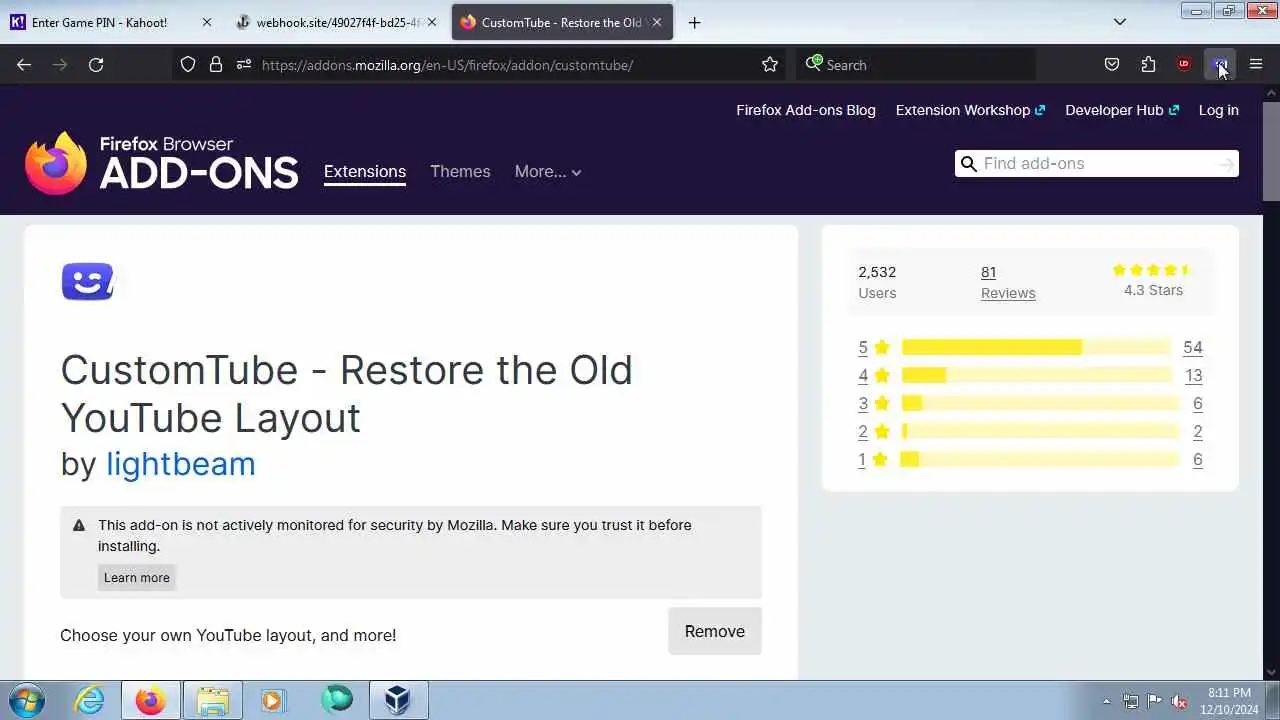Viewport: 1280px width, 720px height.
Task: Open Windows Start menu
Action: click(x=27, y=700)
